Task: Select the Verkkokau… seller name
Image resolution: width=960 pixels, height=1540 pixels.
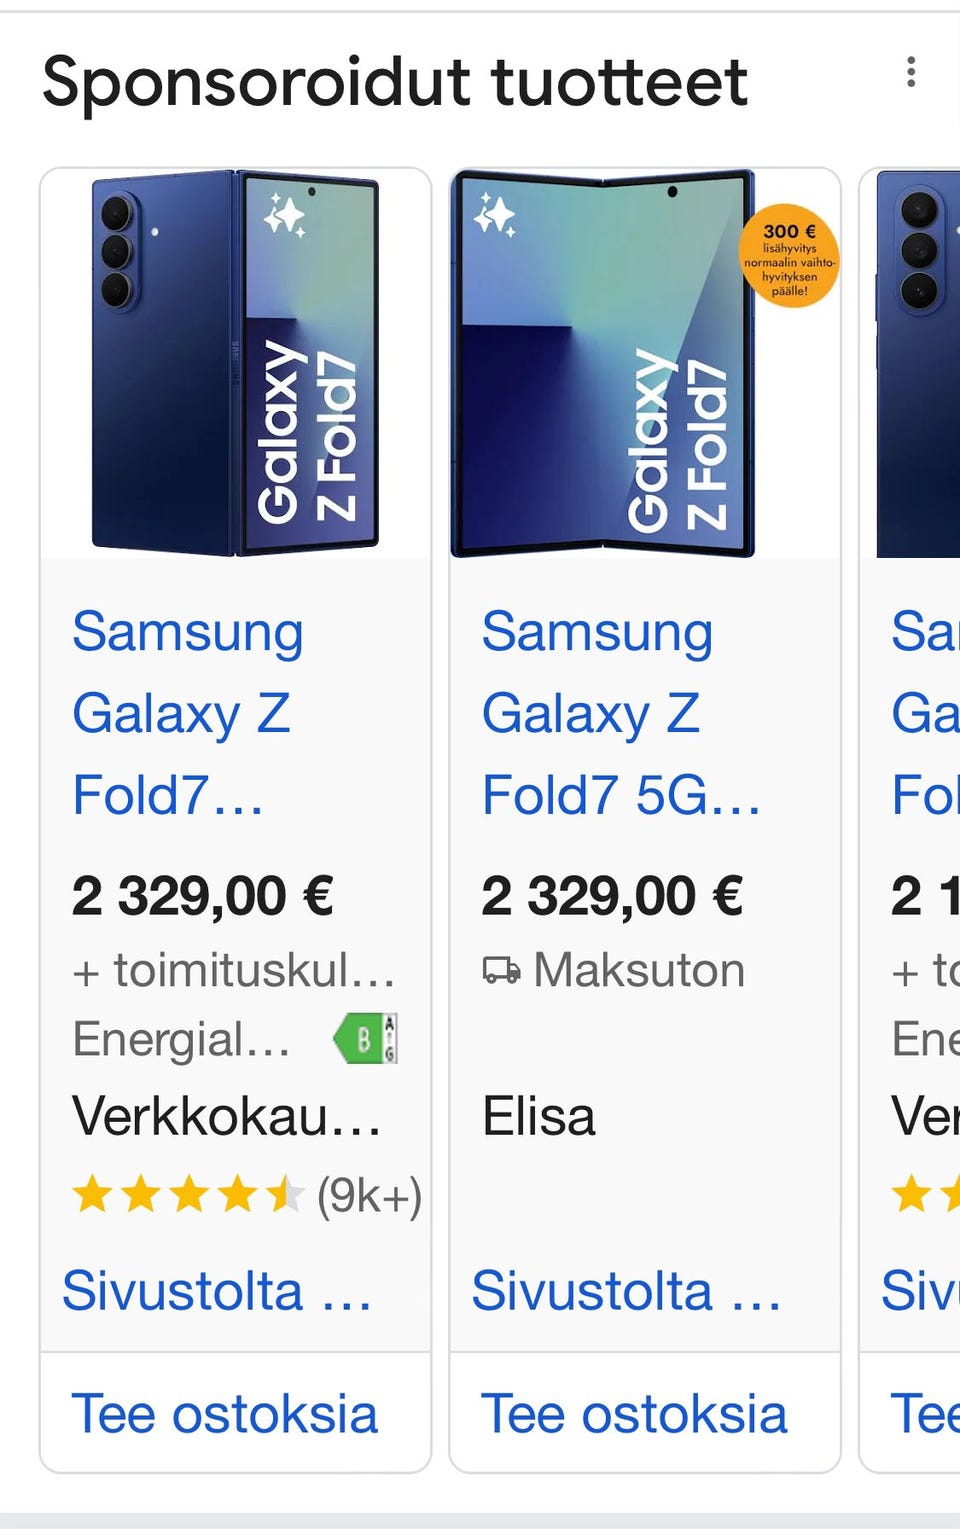Action: coord(226,1116)
